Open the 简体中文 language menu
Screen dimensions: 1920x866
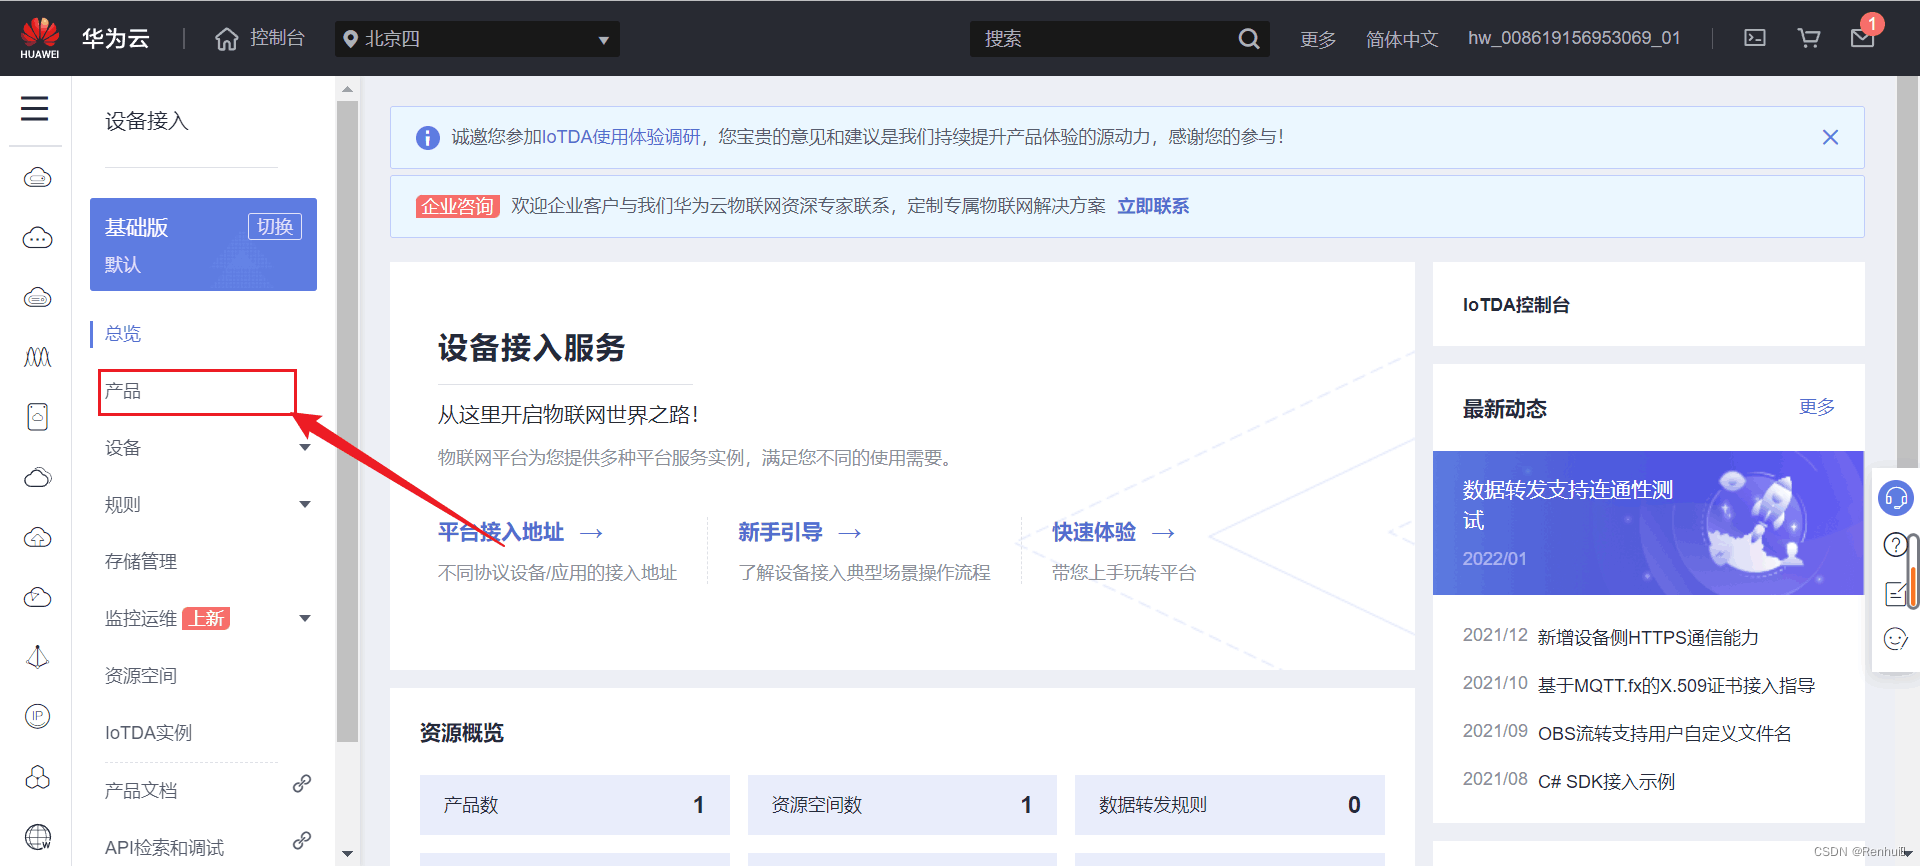(1402, 39)
